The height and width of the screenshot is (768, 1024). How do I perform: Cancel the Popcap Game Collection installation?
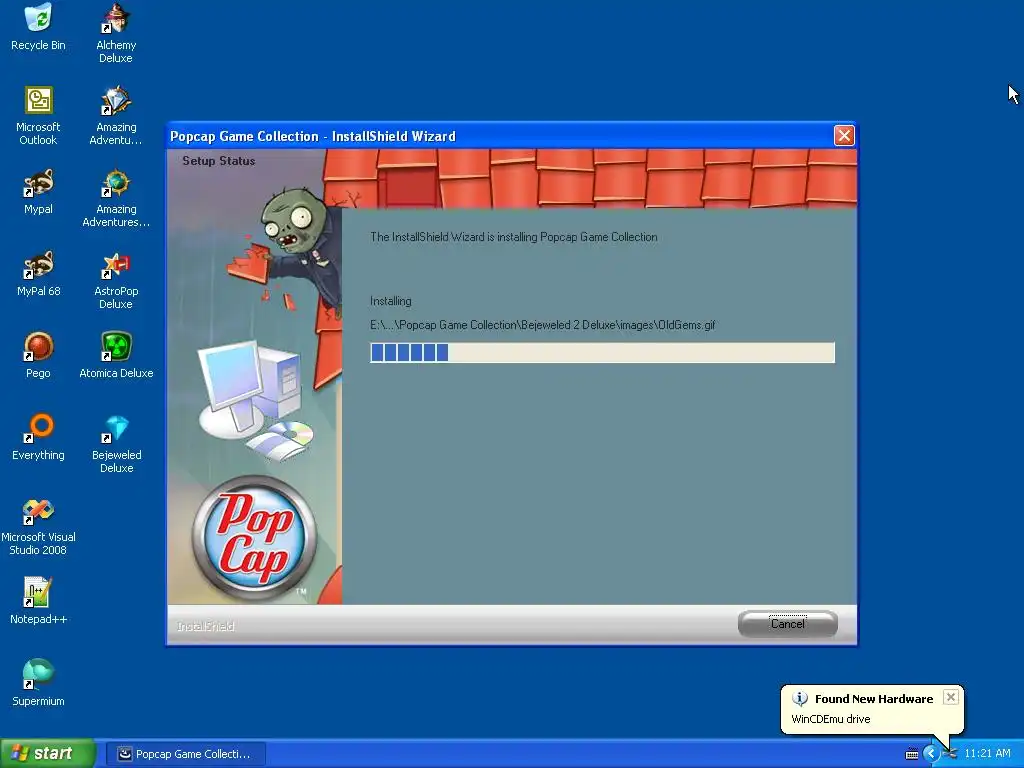coord(788,624)
